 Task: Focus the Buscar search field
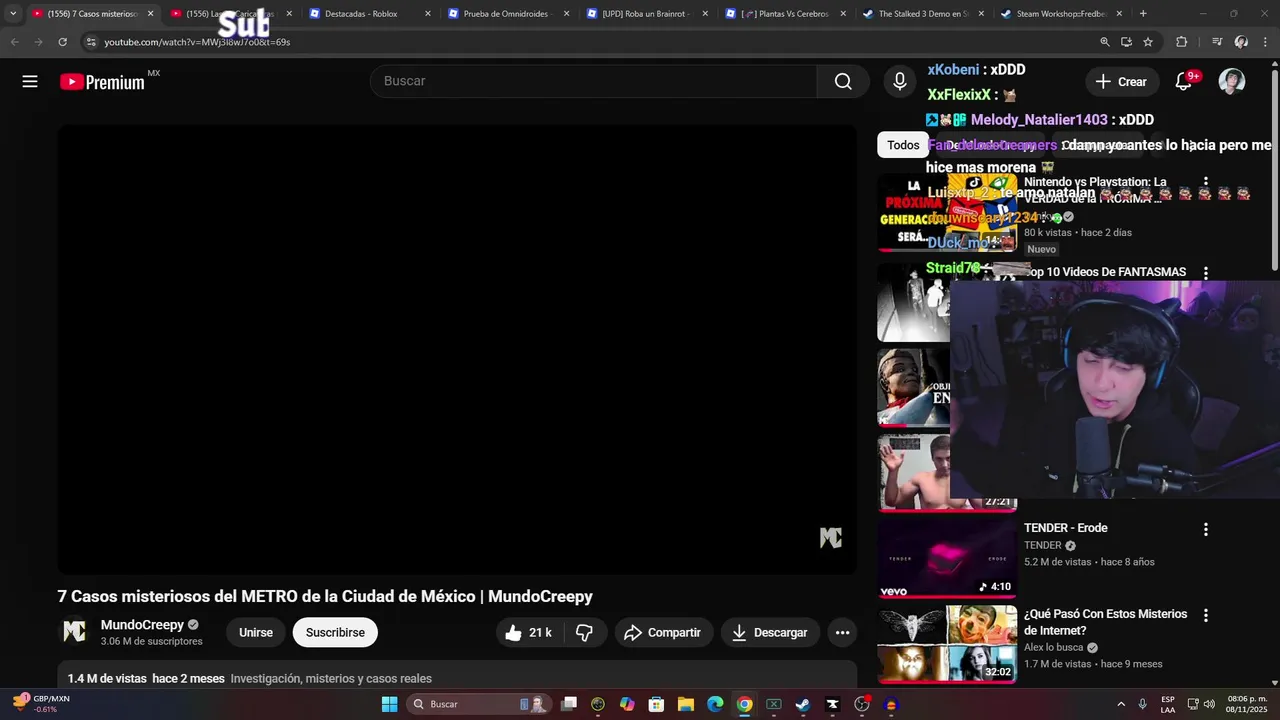click(594, 81)
